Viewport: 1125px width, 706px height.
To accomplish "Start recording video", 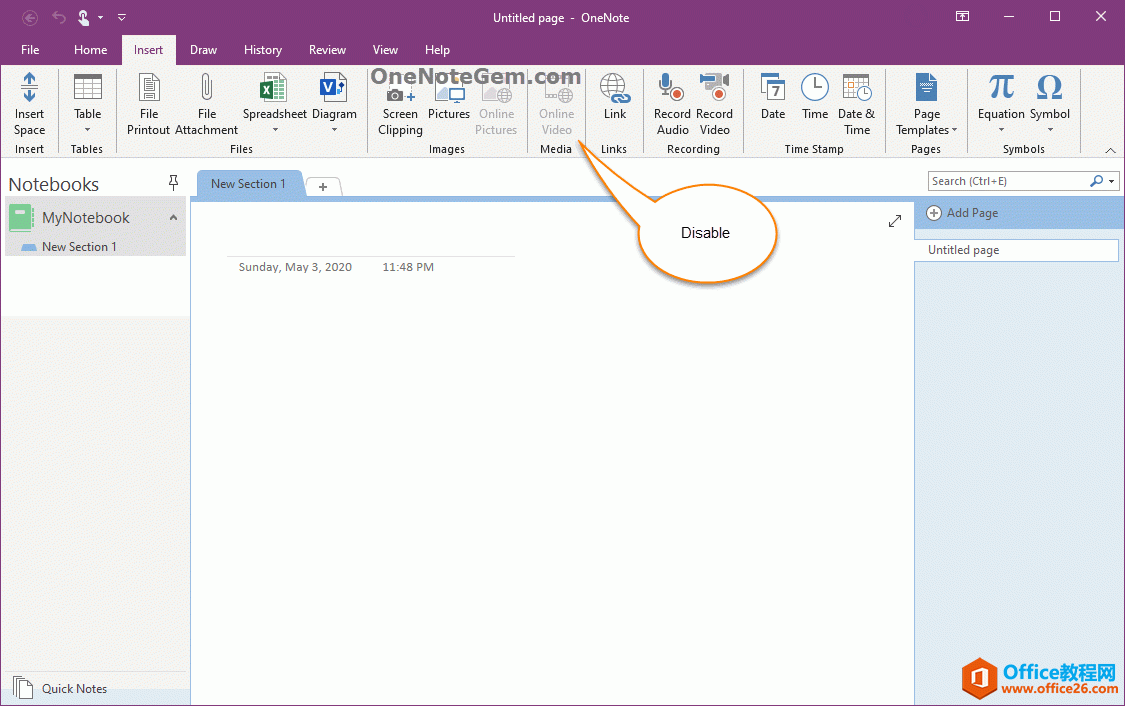I will click(713, 103).
